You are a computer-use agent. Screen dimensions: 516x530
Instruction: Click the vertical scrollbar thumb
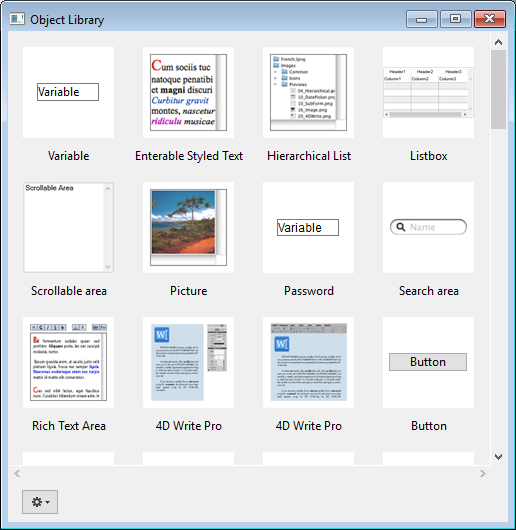tap(498, 90)
